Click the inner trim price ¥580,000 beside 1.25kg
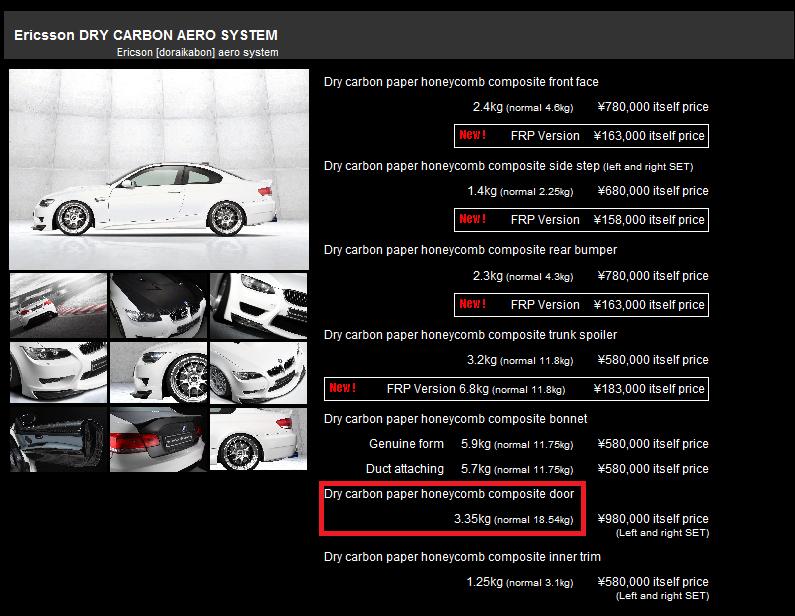795x616 pixels. [653, 582]
